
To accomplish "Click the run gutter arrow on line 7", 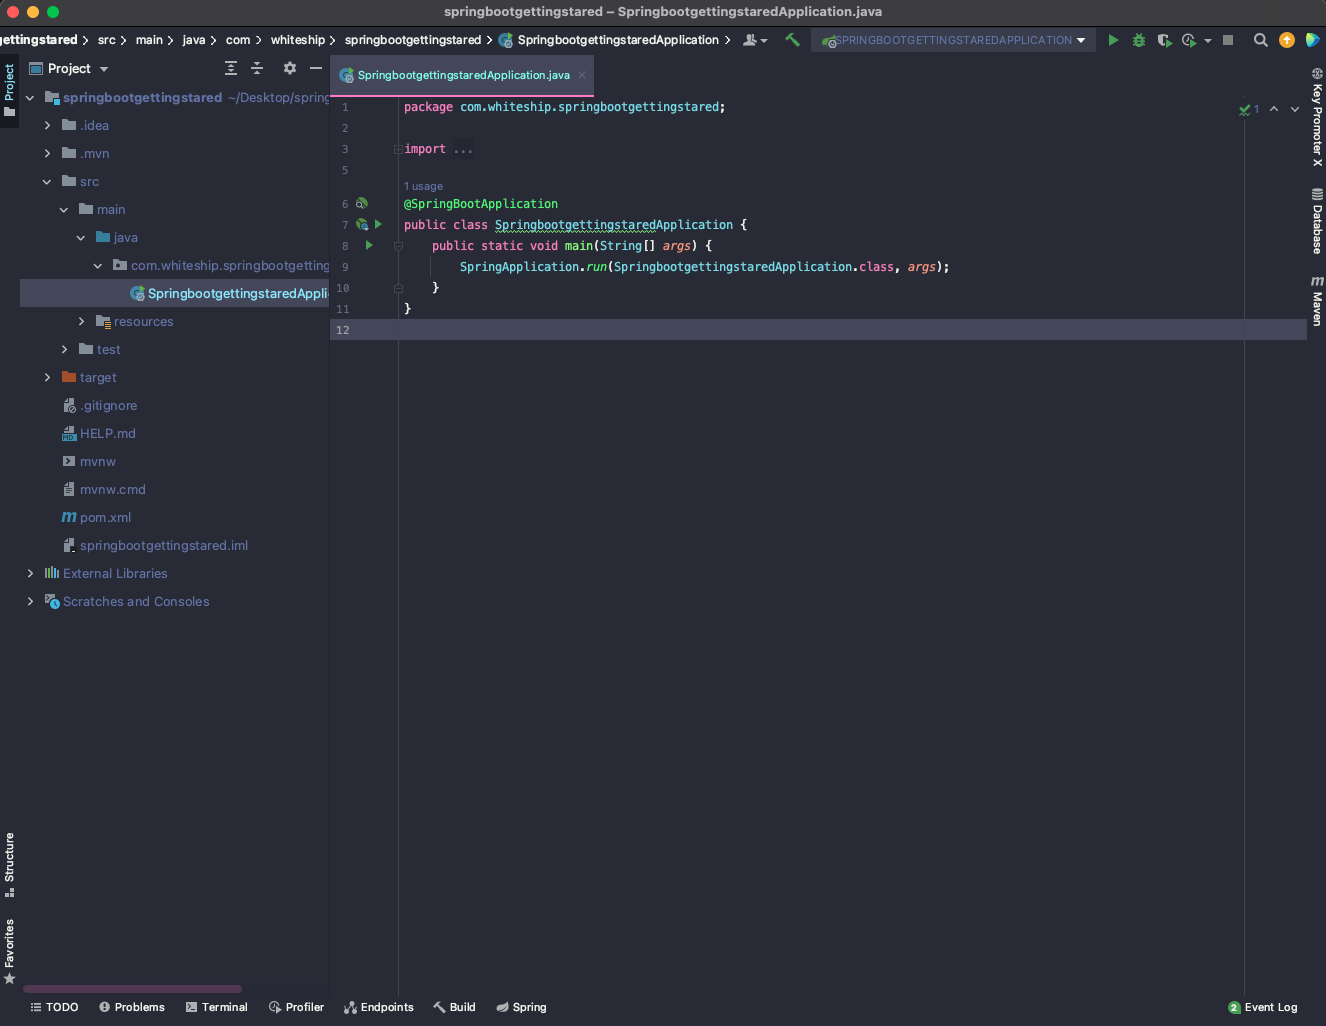I will [x=378, y=224].
